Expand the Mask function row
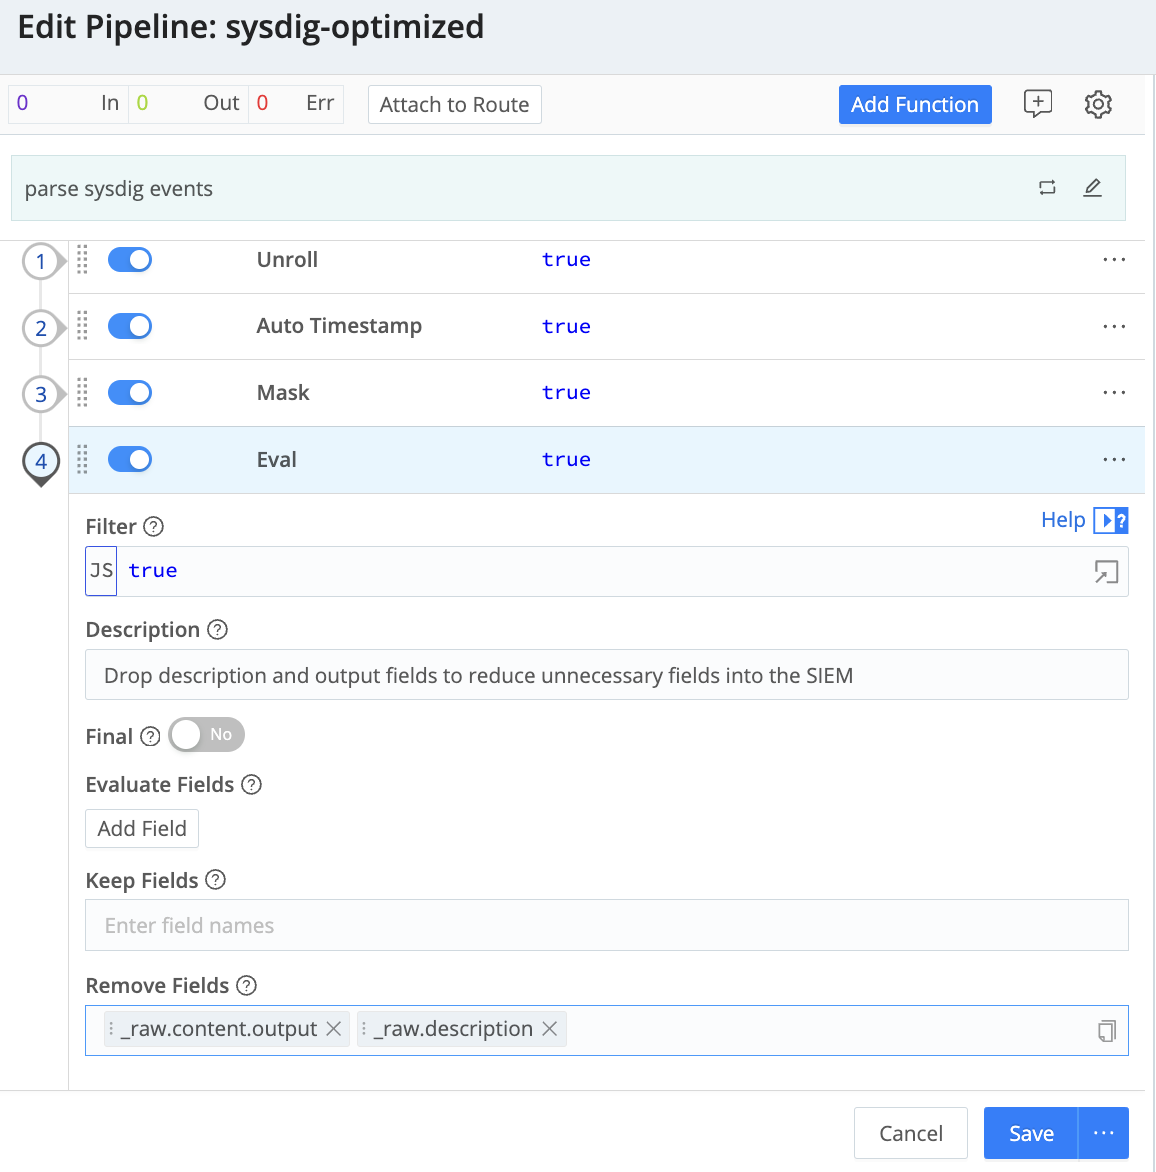 [606, 393]
